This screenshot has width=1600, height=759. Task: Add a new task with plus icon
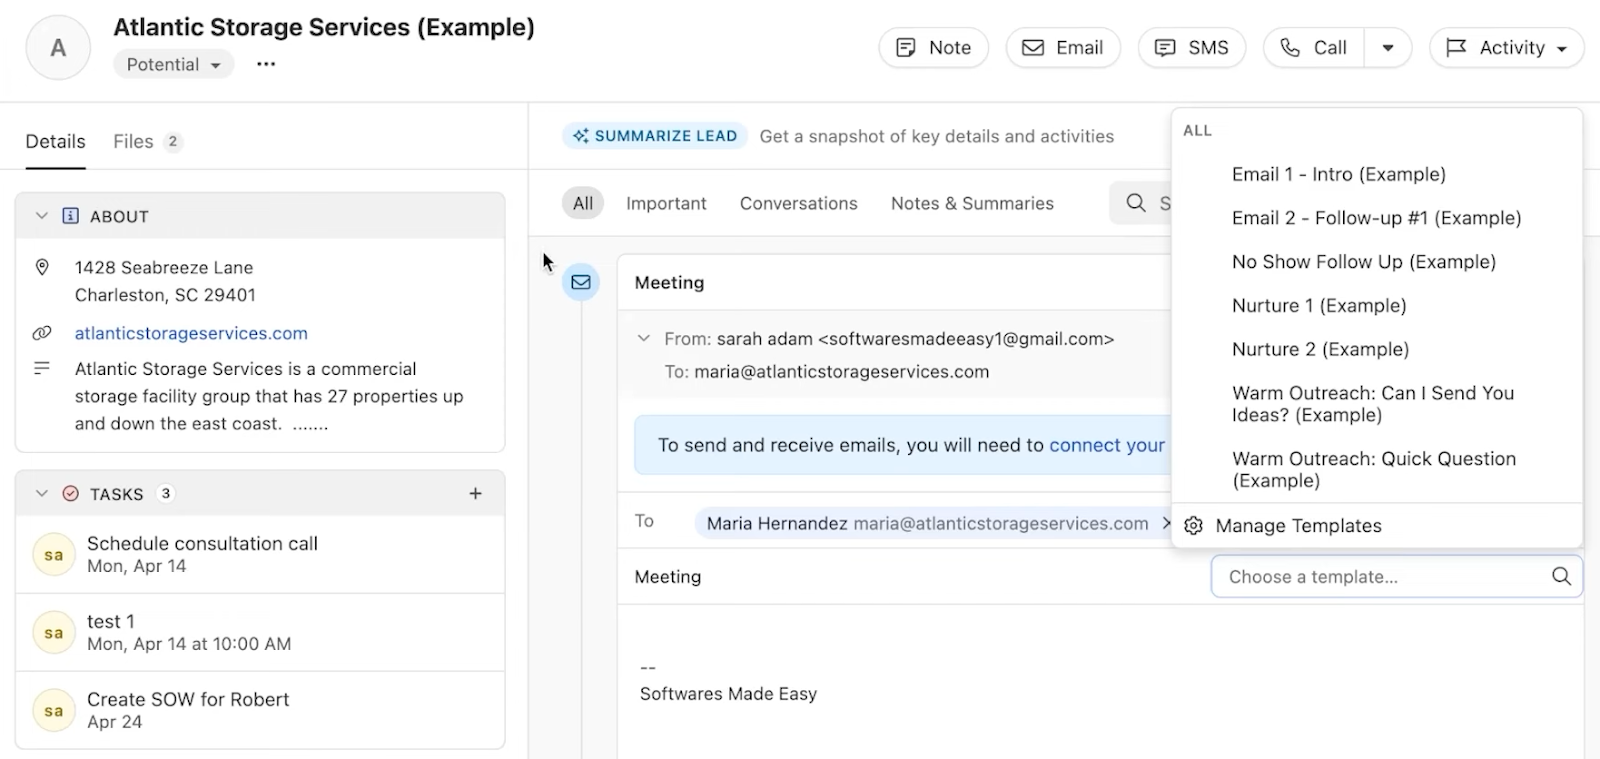pyautogui.click(x=476, y=493)
